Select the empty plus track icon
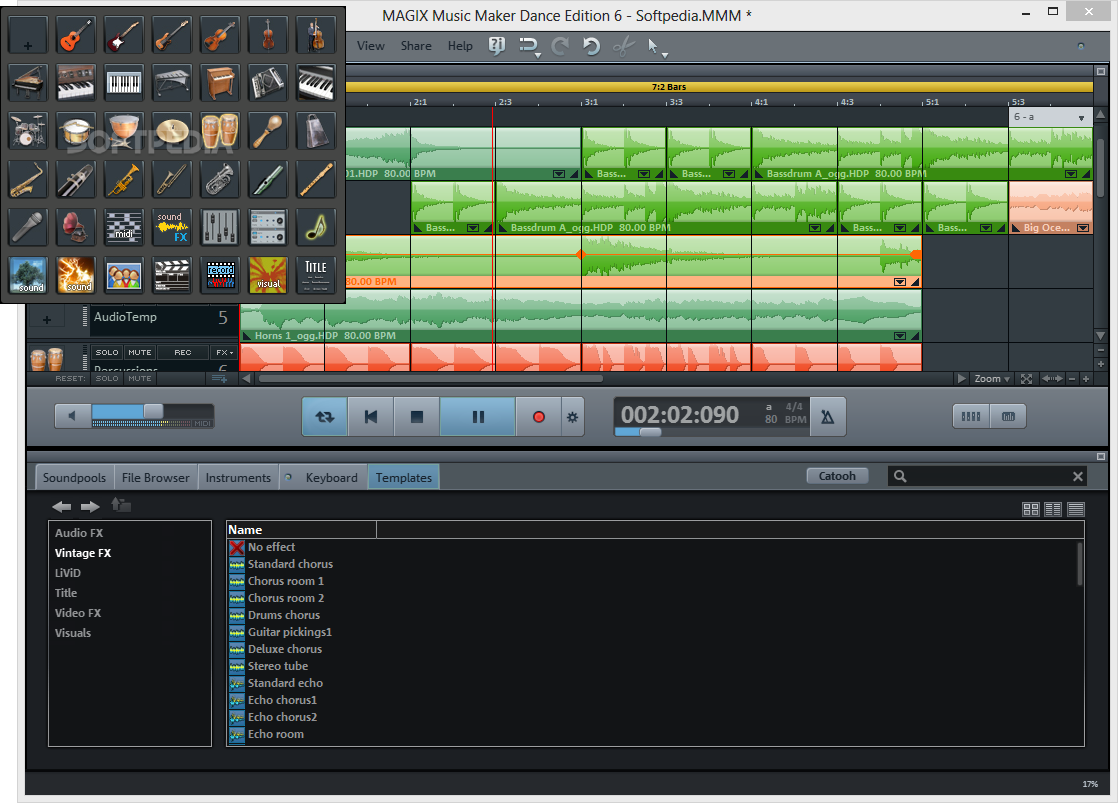The width and height of the screenshot is (1118, 803). 29,36
